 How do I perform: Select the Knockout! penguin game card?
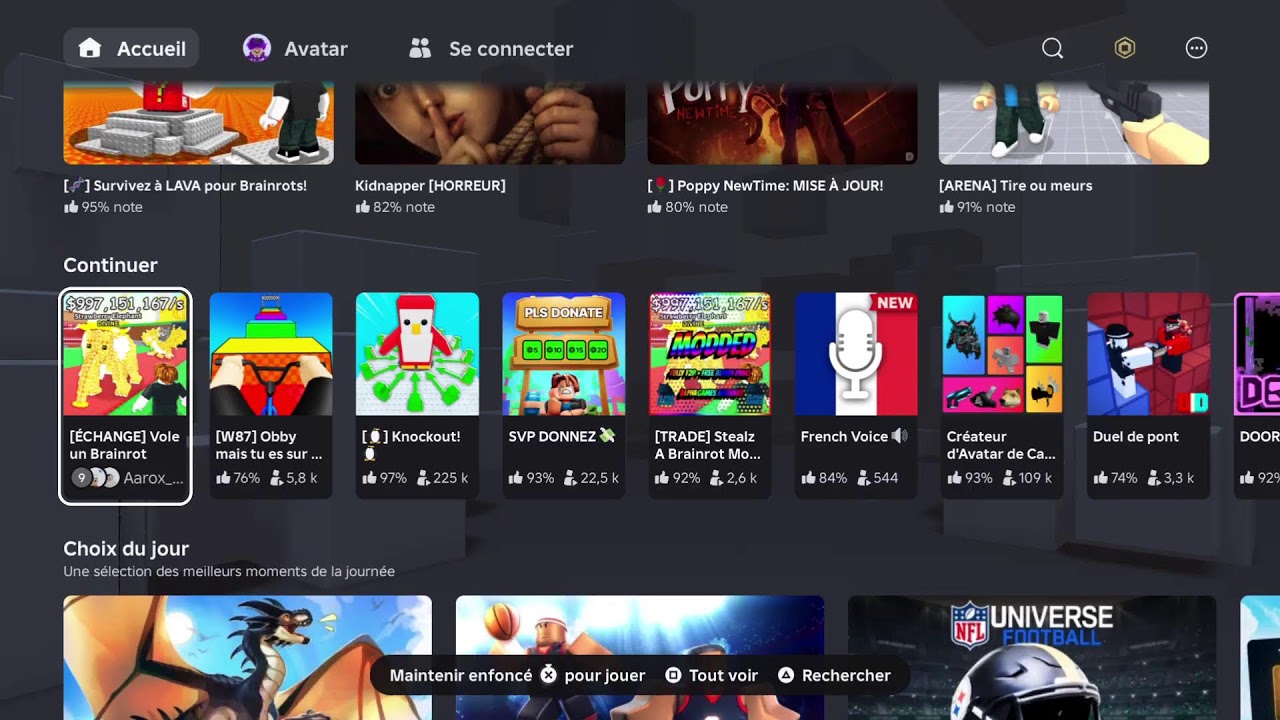pyautogui.click(x=417, y=397)
